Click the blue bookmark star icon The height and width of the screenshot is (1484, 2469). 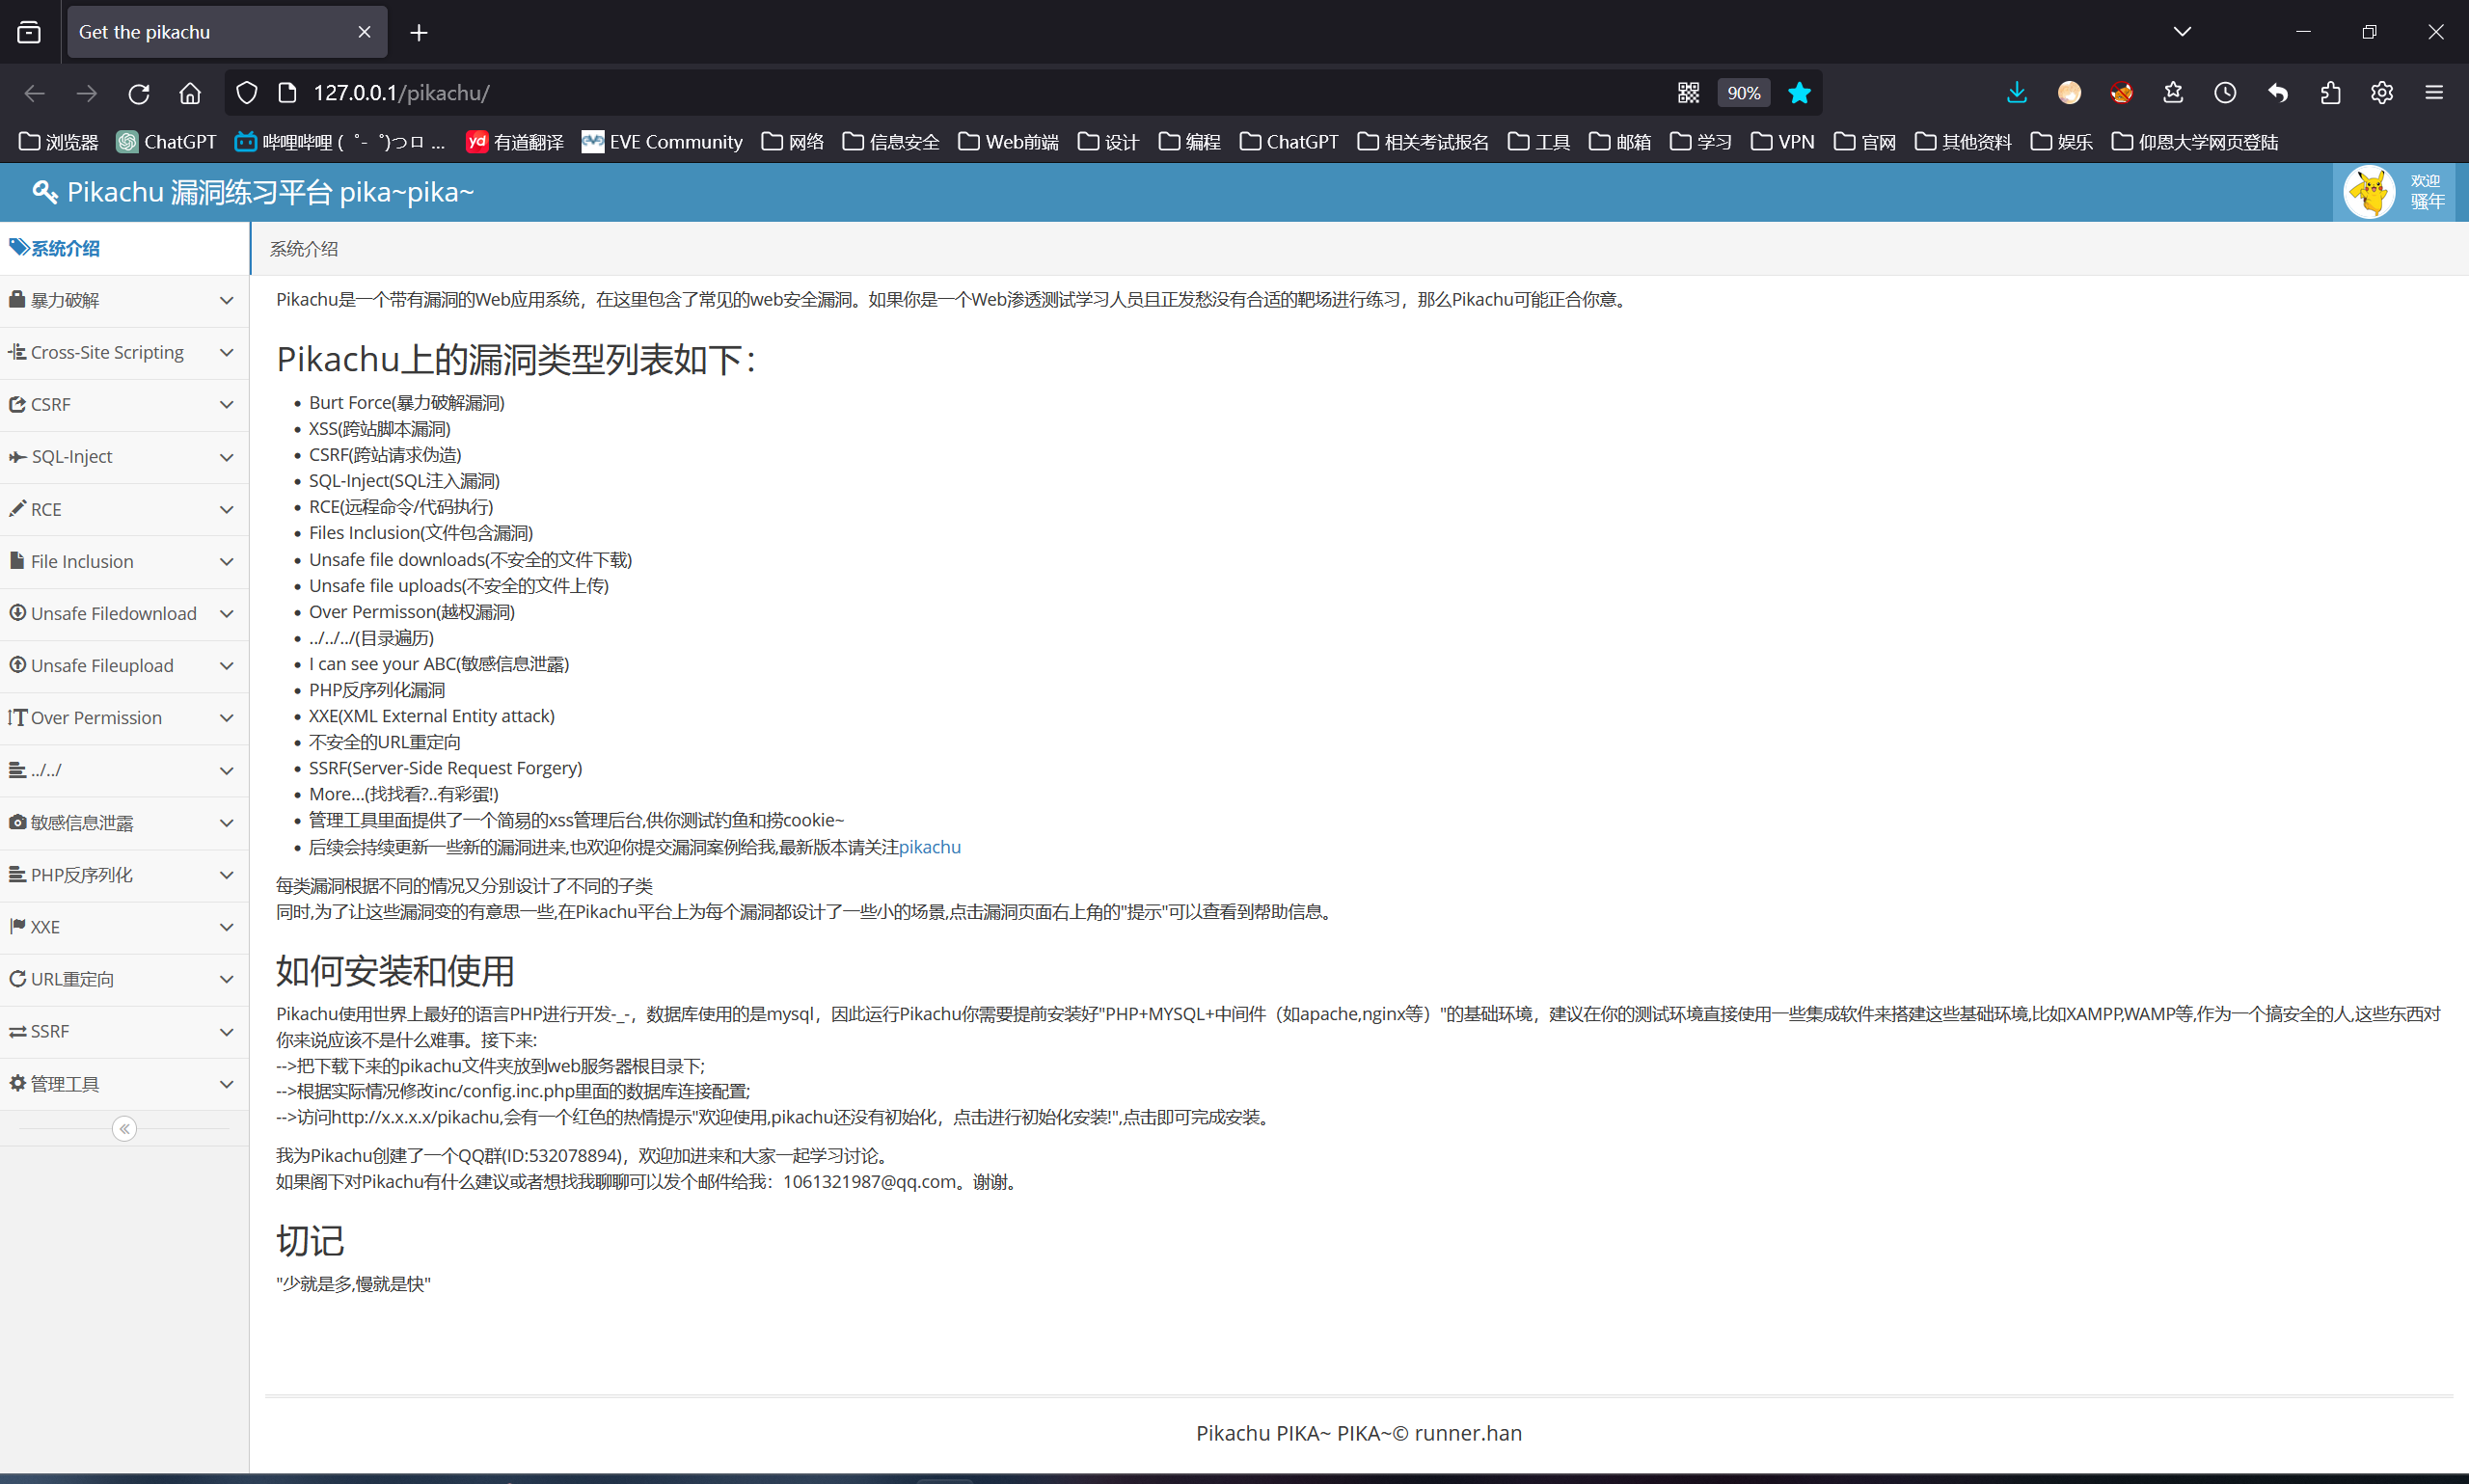tap(1799, 93)
